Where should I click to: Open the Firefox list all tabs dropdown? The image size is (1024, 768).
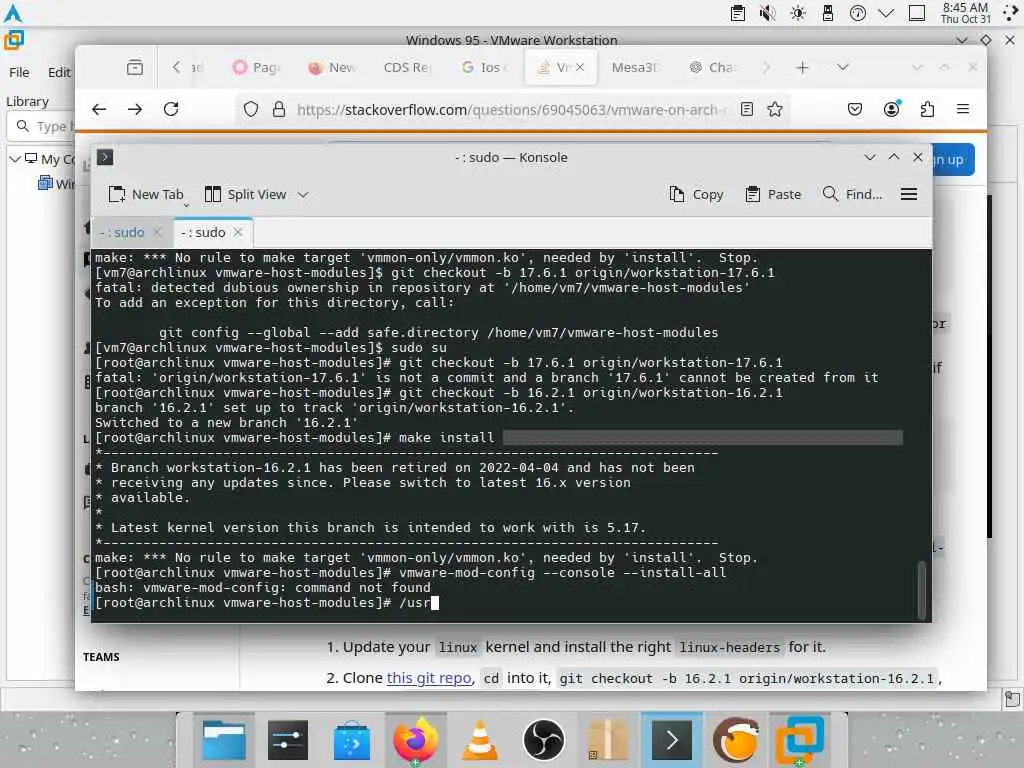(x=843, y=67)
